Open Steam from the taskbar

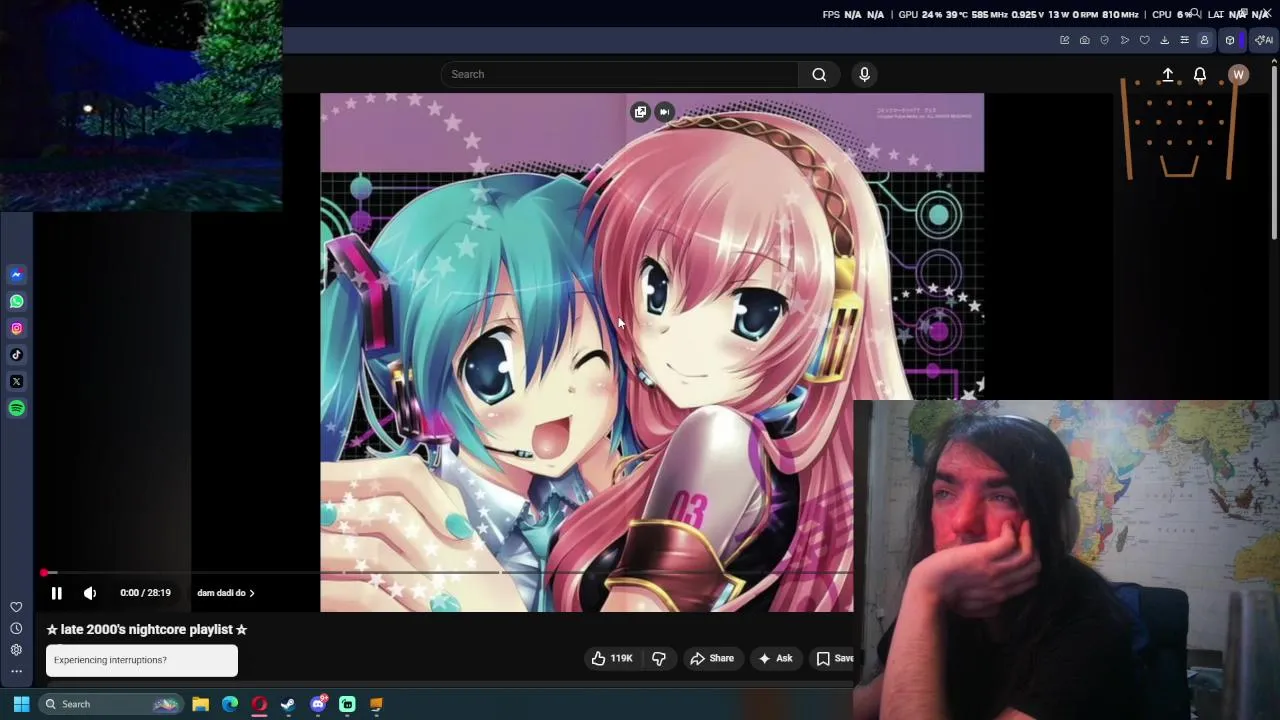click(x=288, y=704)
